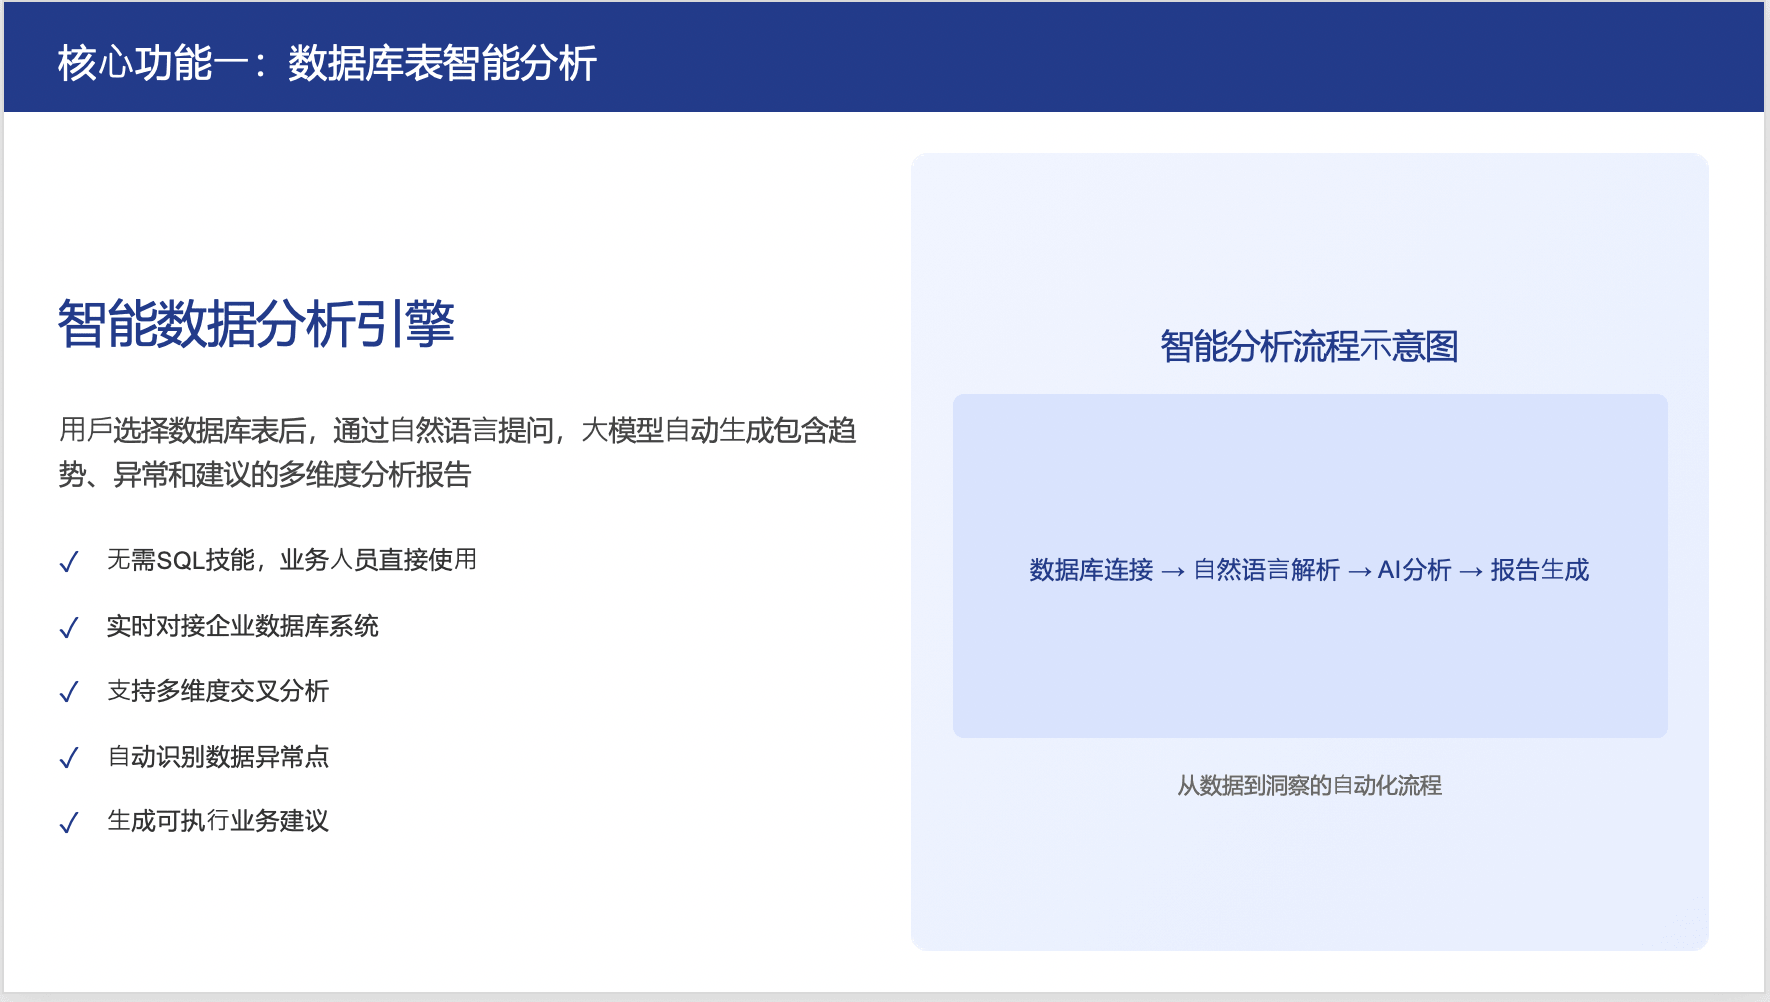This screenshot has width=1770, height=1002.
Task: Click the arrow after 数据库连接
Action: click(x=1173, y=571)
